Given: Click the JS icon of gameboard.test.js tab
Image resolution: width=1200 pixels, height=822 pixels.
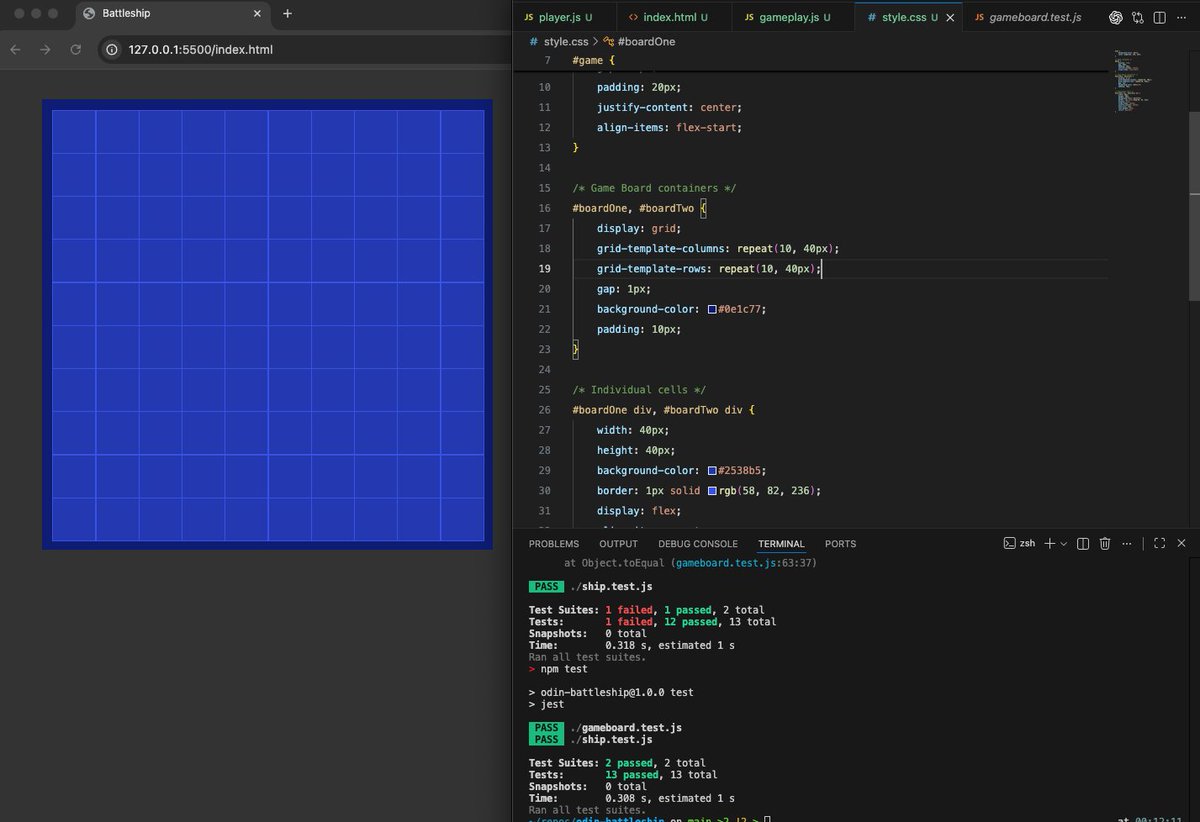Looking at the screenshot, I should (979, 18).
